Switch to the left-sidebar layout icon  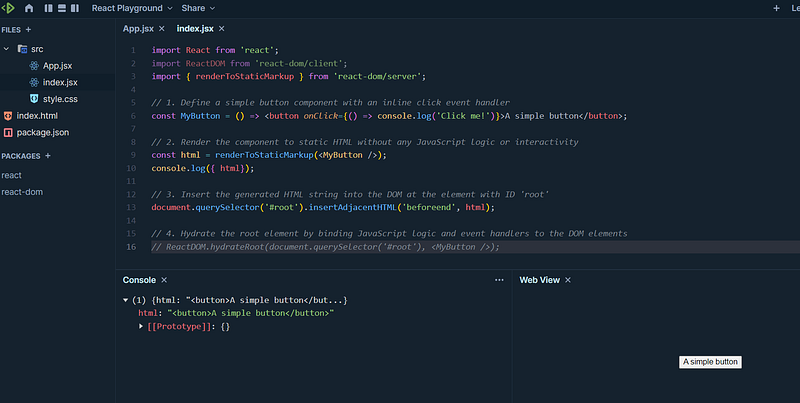pos(48,8)
